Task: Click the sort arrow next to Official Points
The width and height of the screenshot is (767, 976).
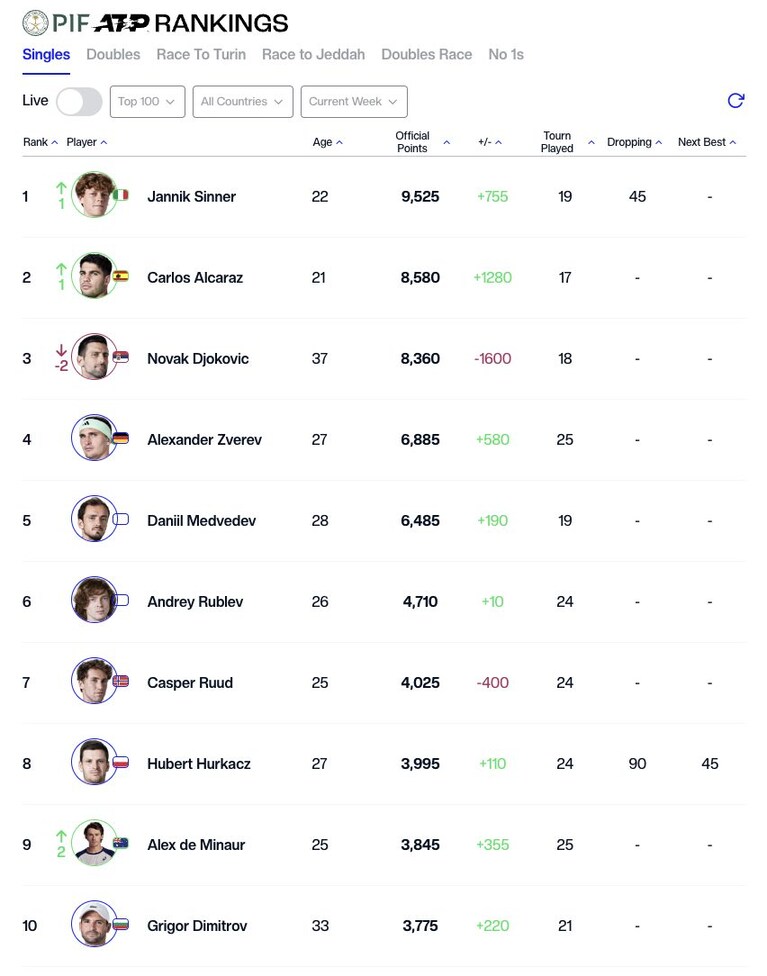Action: point(446,143)
